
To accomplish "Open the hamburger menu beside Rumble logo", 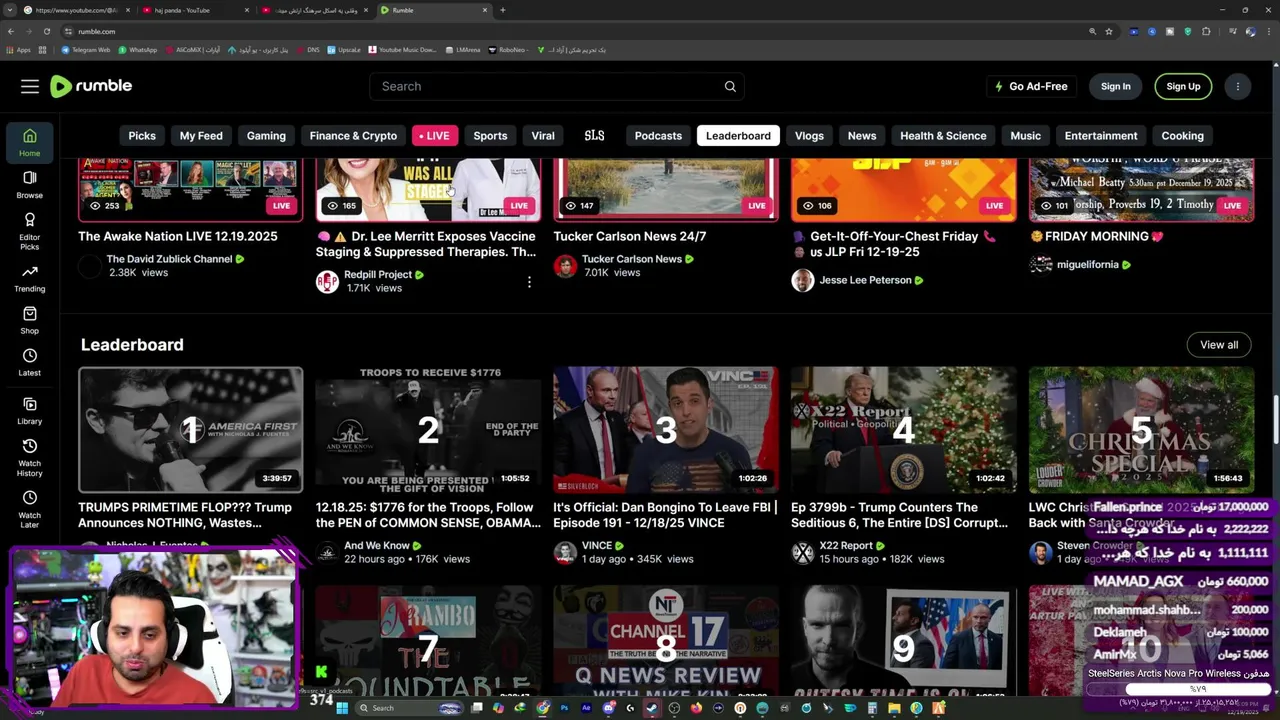I will (x=30, y=86).
